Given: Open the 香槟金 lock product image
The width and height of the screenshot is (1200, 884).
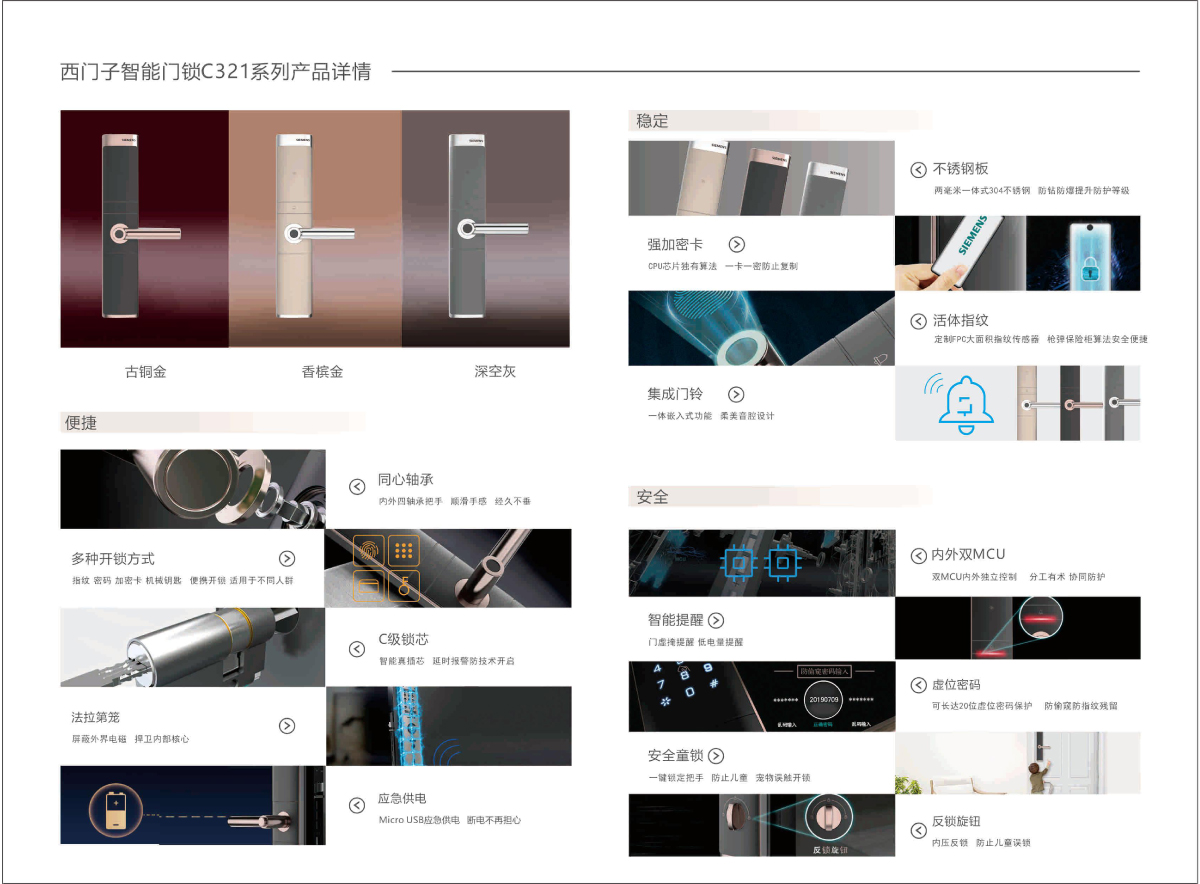Looking at the screenshot, I should click(x=316, y=229).
